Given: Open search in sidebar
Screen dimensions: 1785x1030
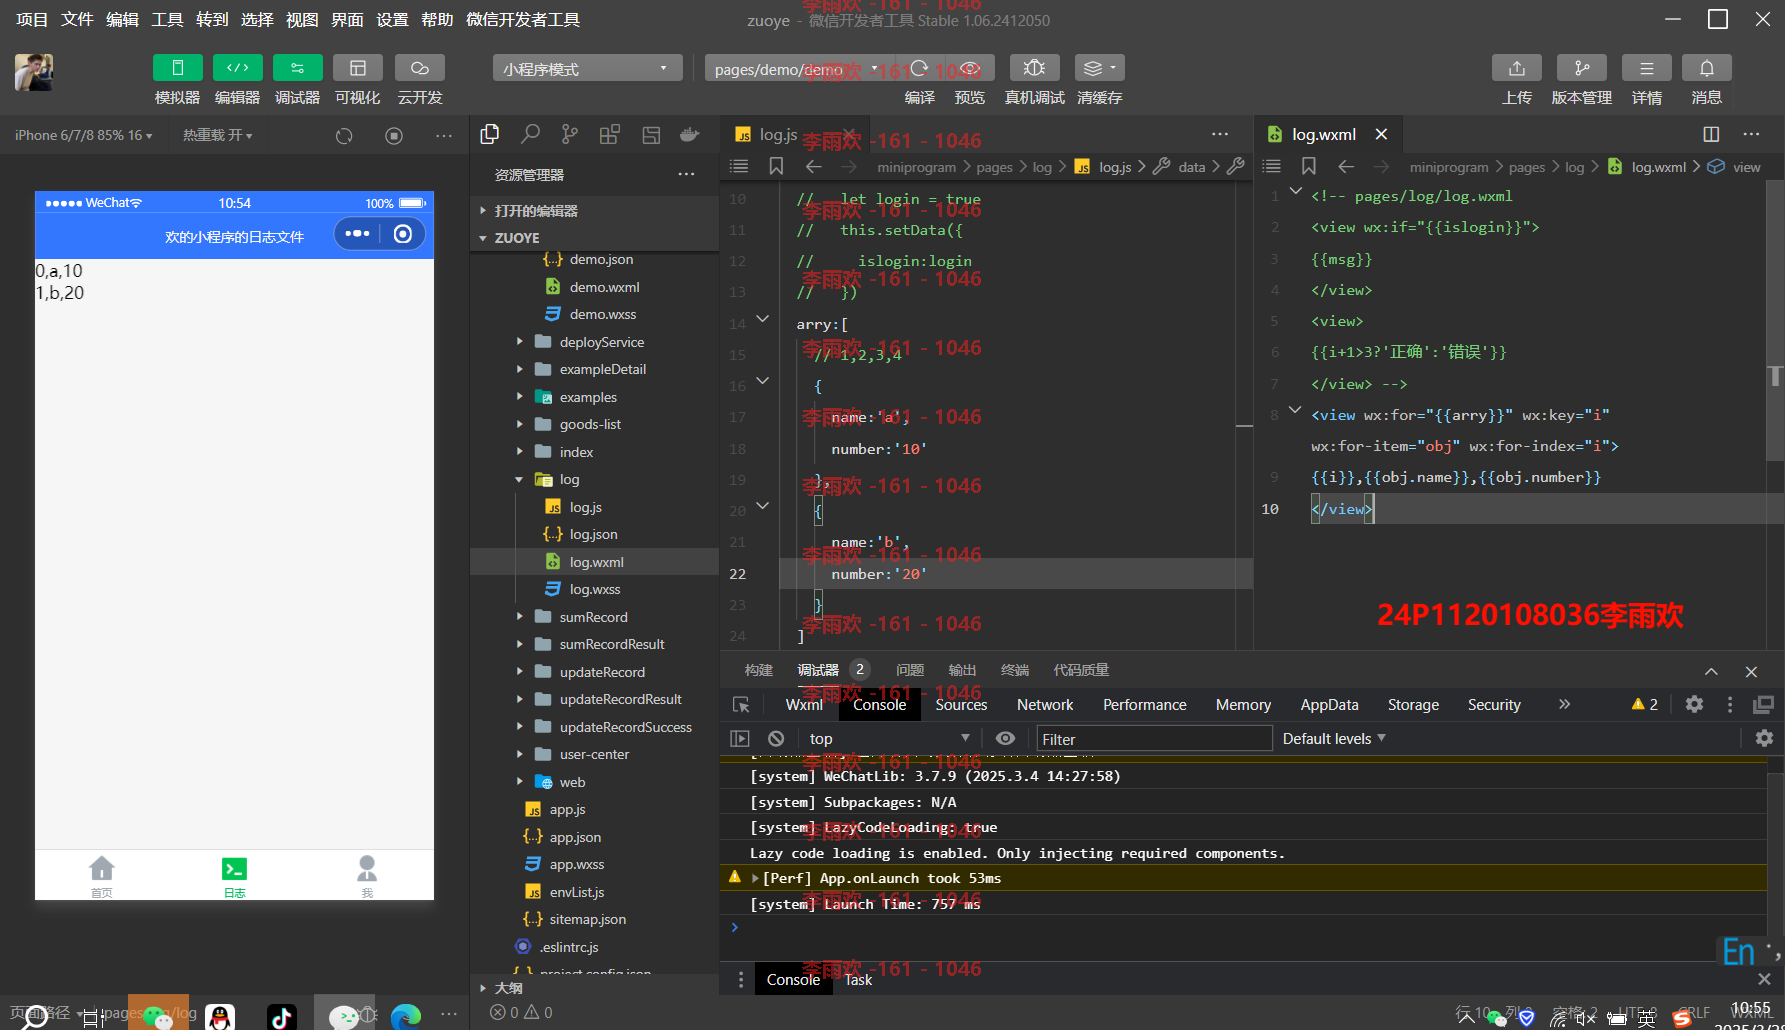Looking at the screenshot, I should click(x=530, y=134).
